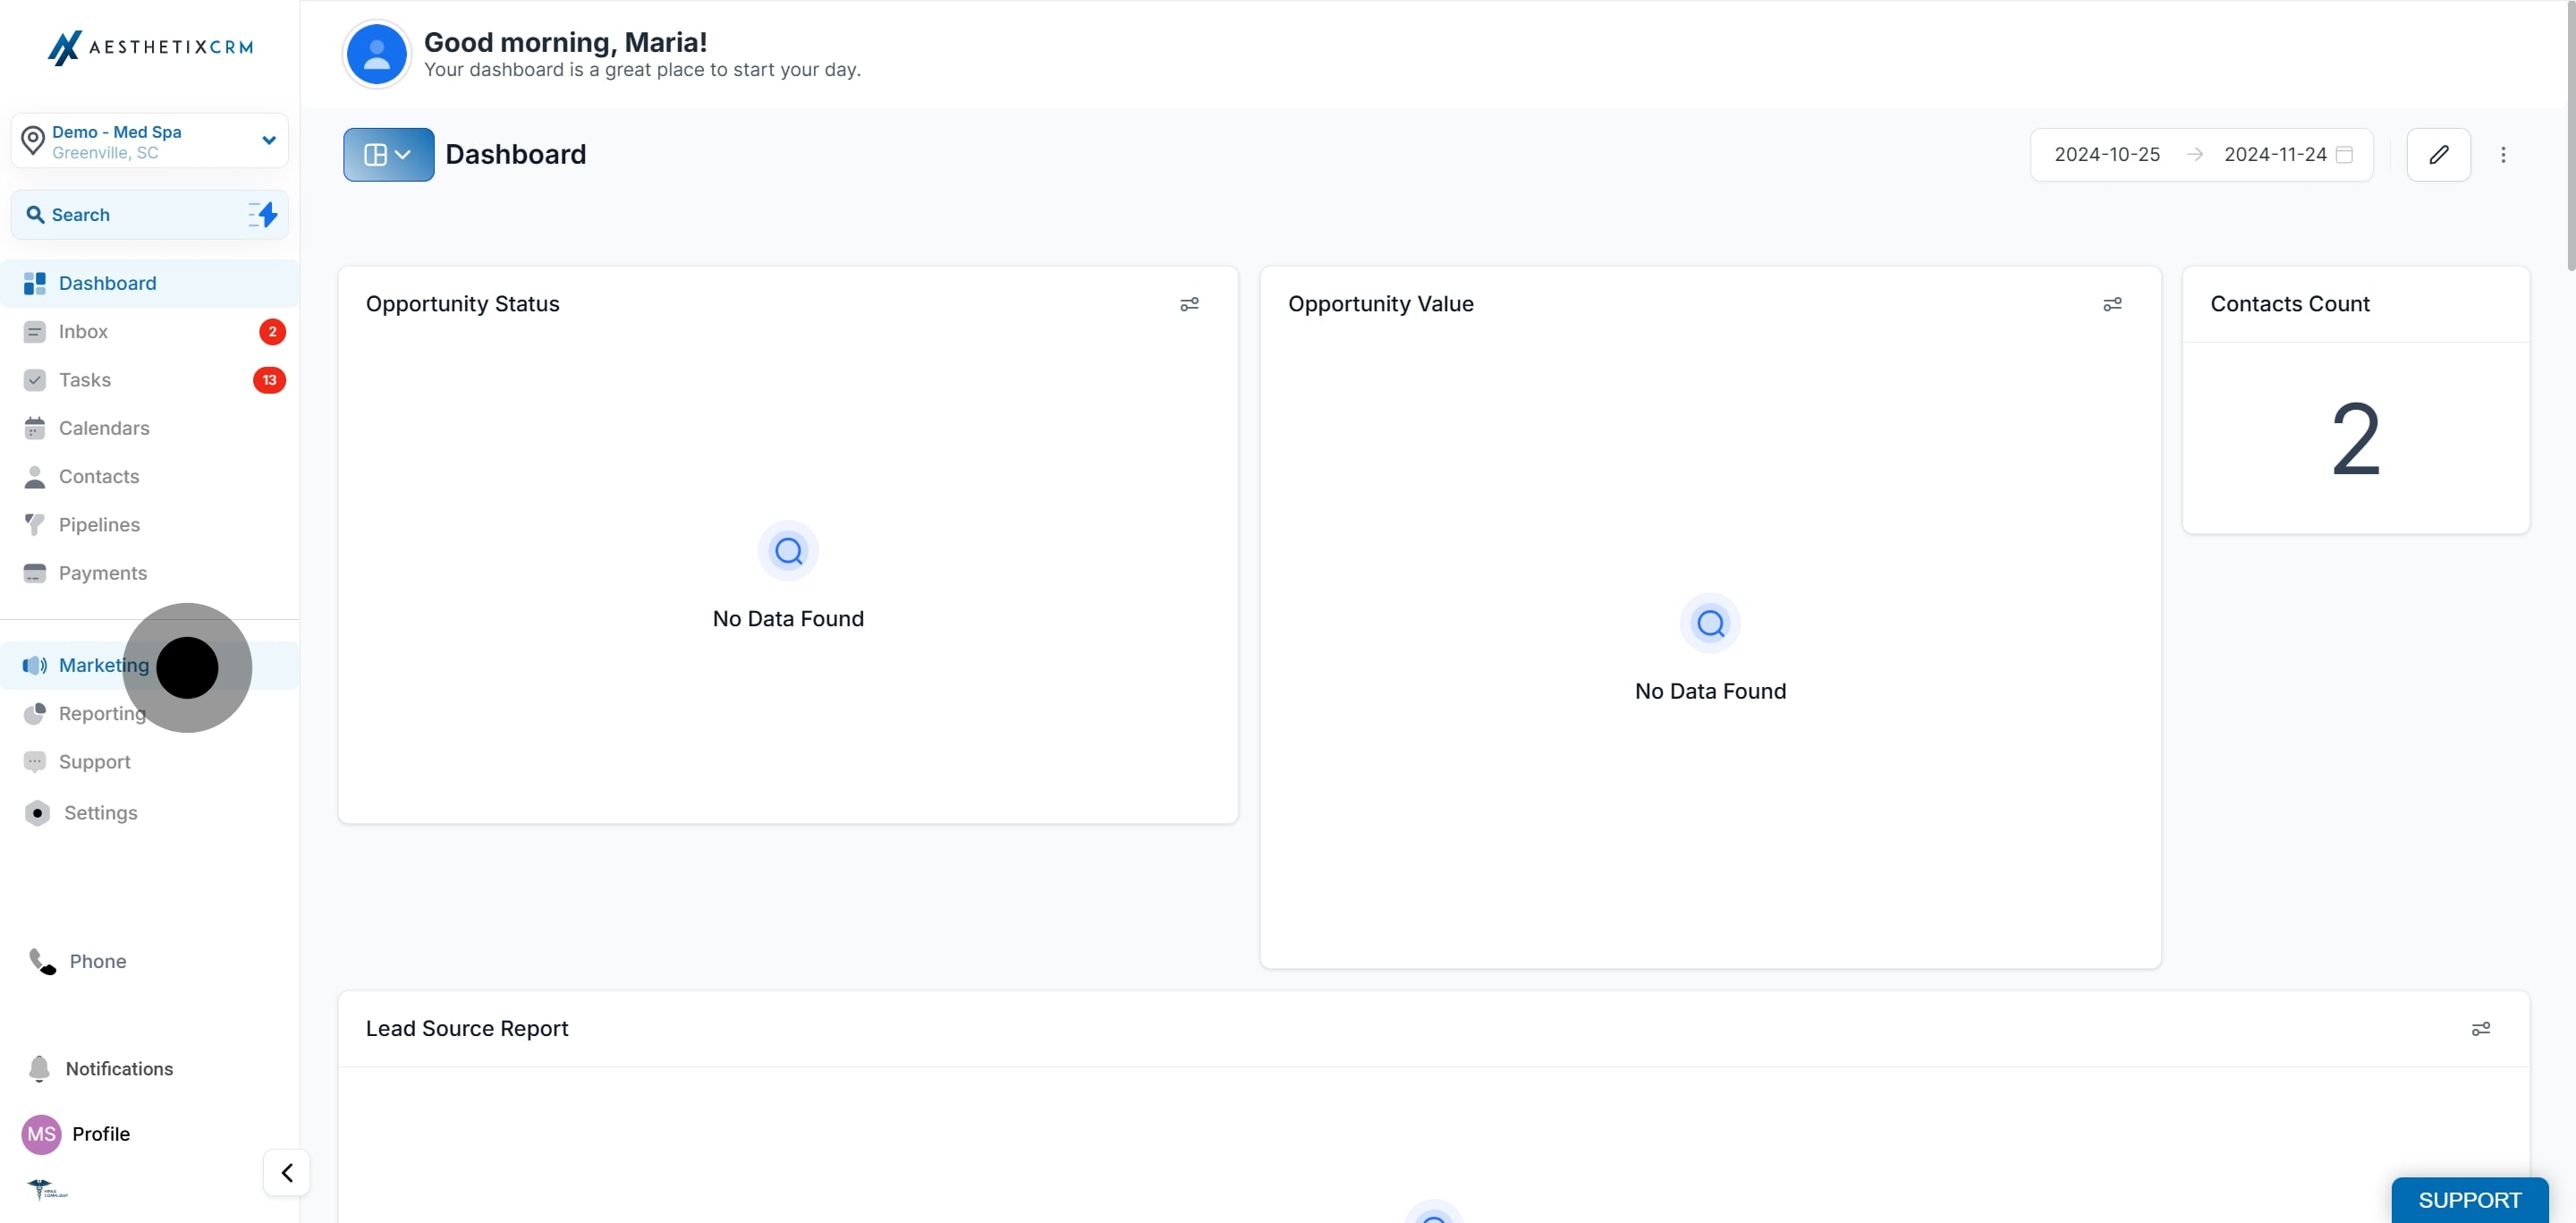Click the Phone dialer icon

[x=42, y=961]
